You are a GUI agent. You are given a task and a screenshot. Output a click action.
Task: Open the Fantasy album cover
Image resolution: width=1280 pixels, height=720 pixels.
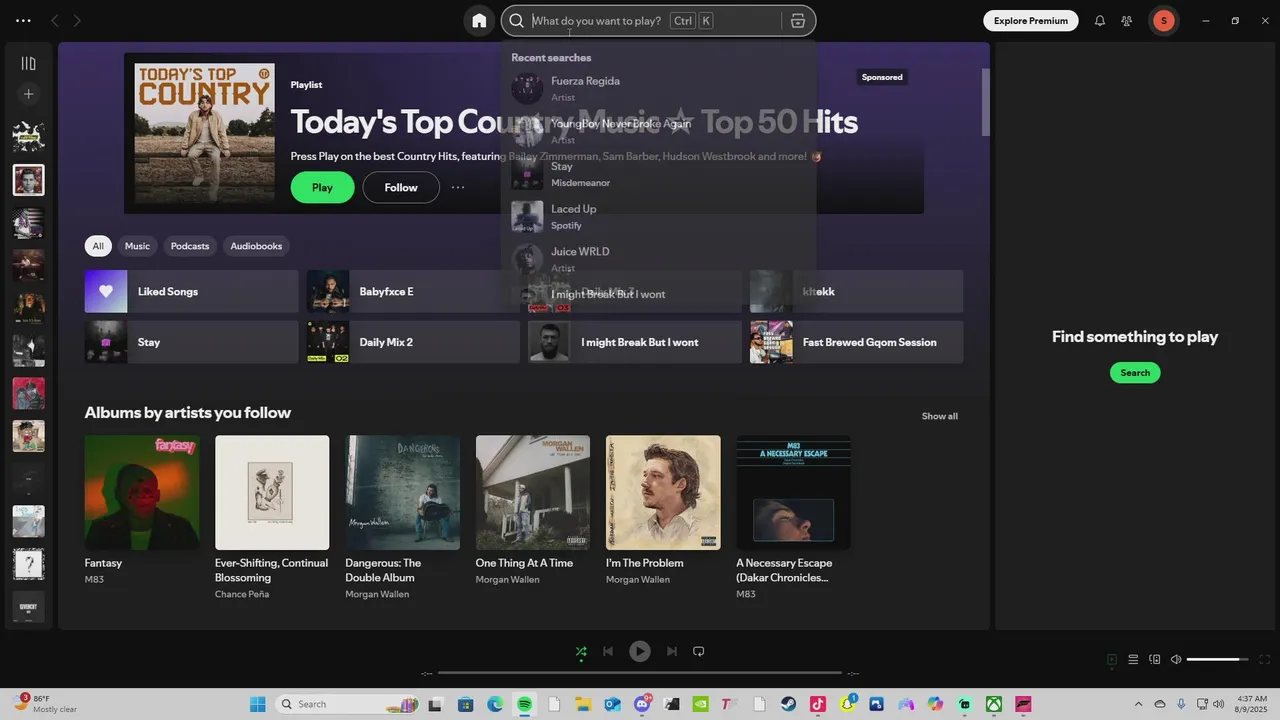[x=142, y=492]
